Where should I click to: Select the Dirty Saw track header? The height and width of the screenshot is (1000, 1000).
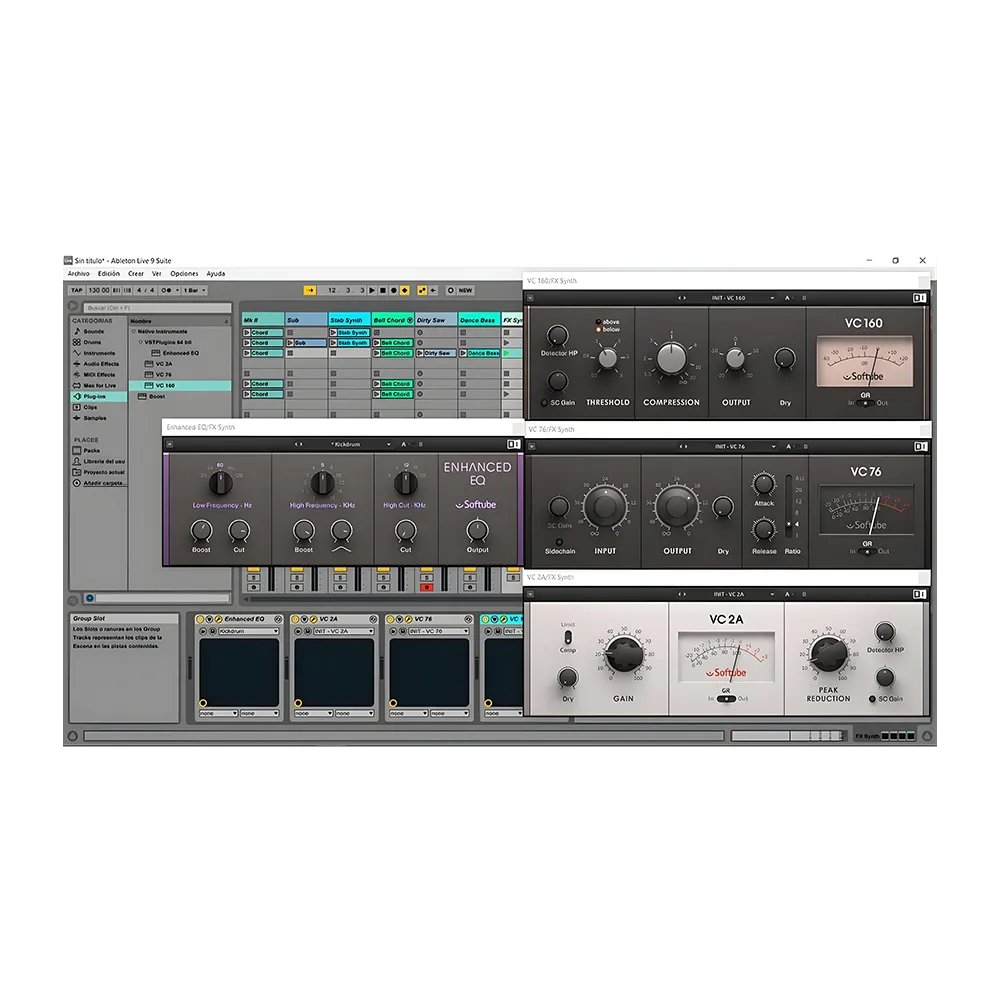tap(436, 320)
